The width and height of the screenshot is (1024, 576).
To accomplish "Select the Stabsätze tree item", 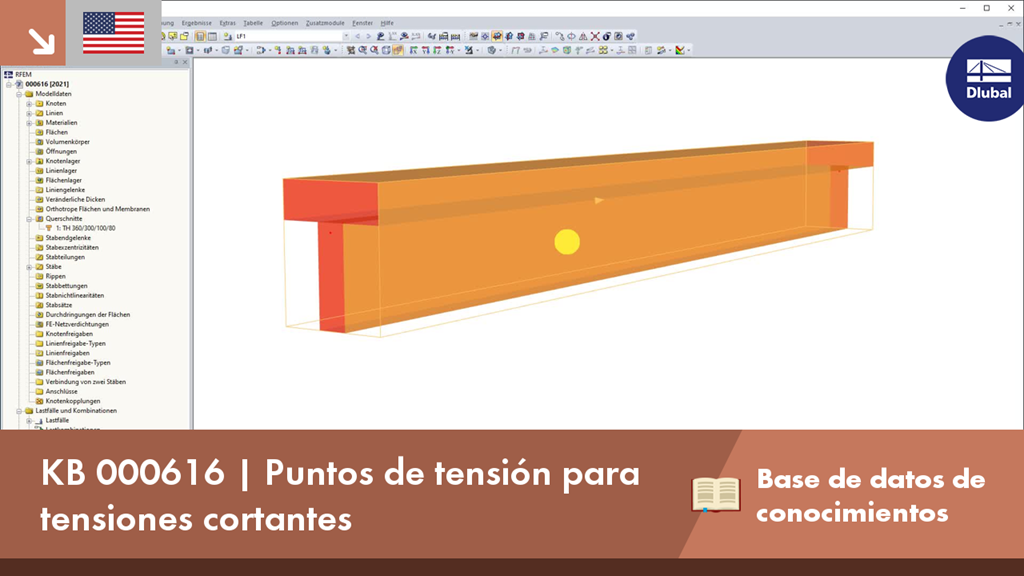I will coord(59,305).
